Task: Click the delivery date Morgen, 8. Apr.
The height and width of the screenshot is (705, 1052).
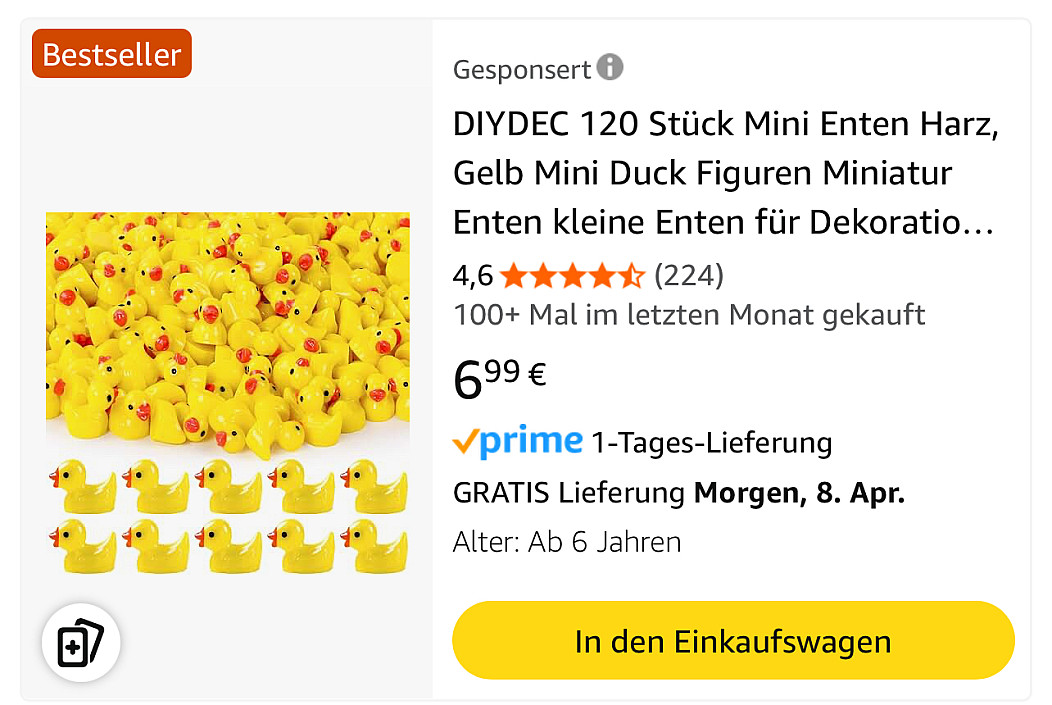Action: (x=799, y=493)
